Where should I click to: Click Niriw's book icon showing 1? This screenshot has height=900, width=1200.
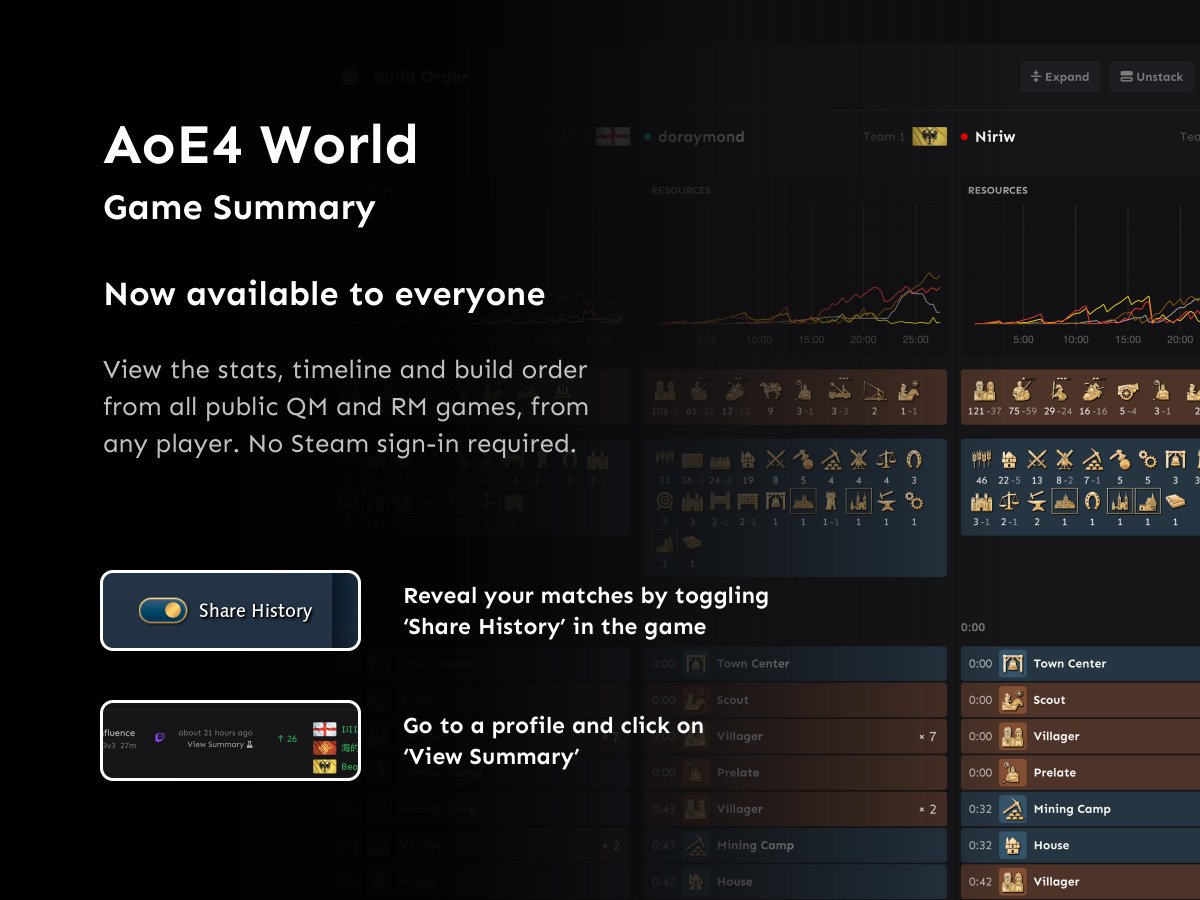pyautogui.click(x=1176, y=501)
